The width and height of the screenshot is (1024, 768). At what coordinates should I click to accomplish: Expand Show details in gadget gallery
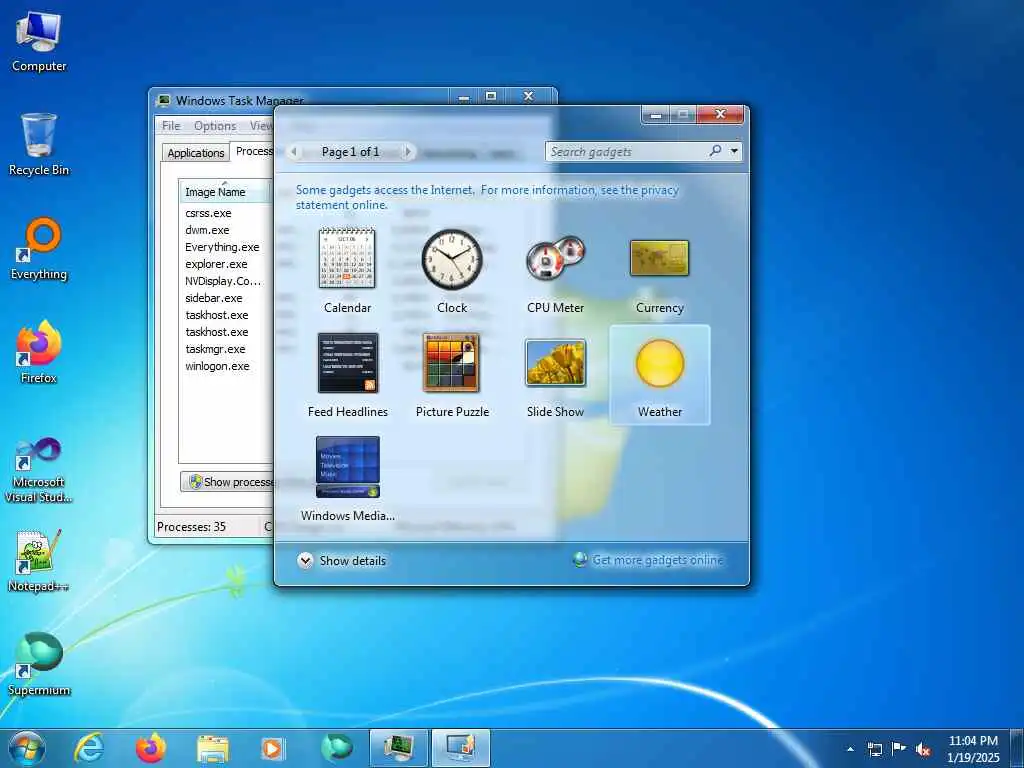[342, 560]
